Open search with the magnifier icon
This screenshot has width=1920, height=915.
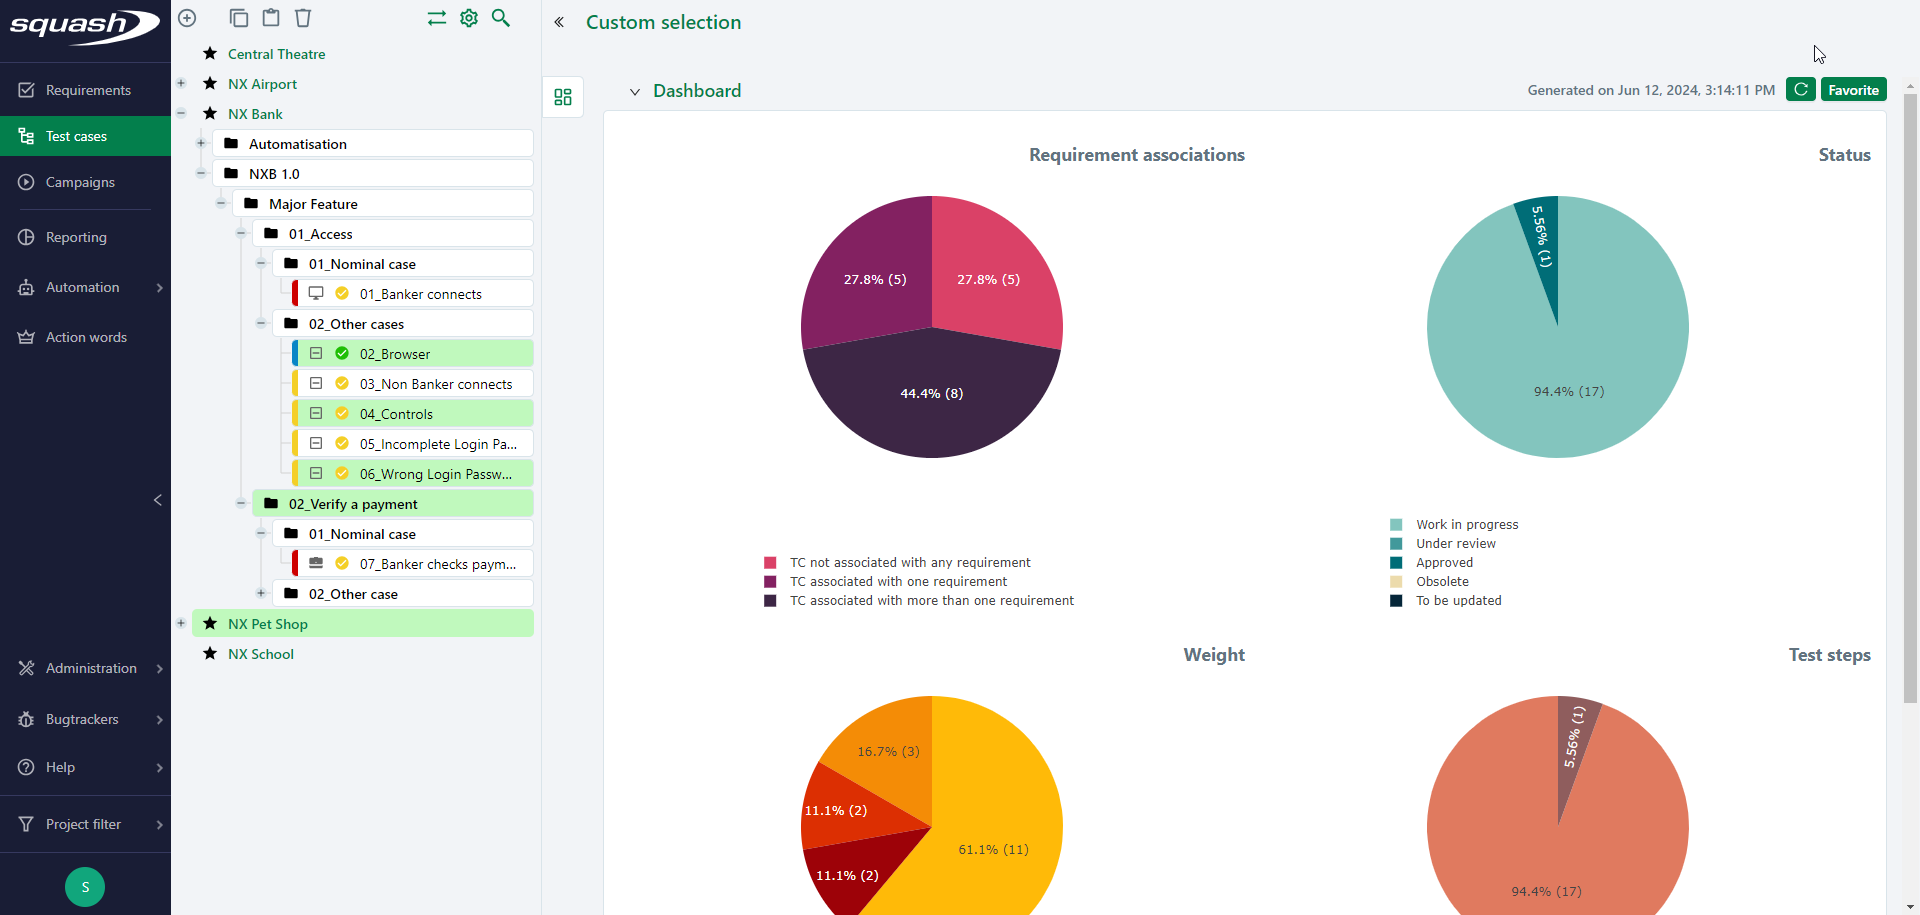(x=501, y=18)
